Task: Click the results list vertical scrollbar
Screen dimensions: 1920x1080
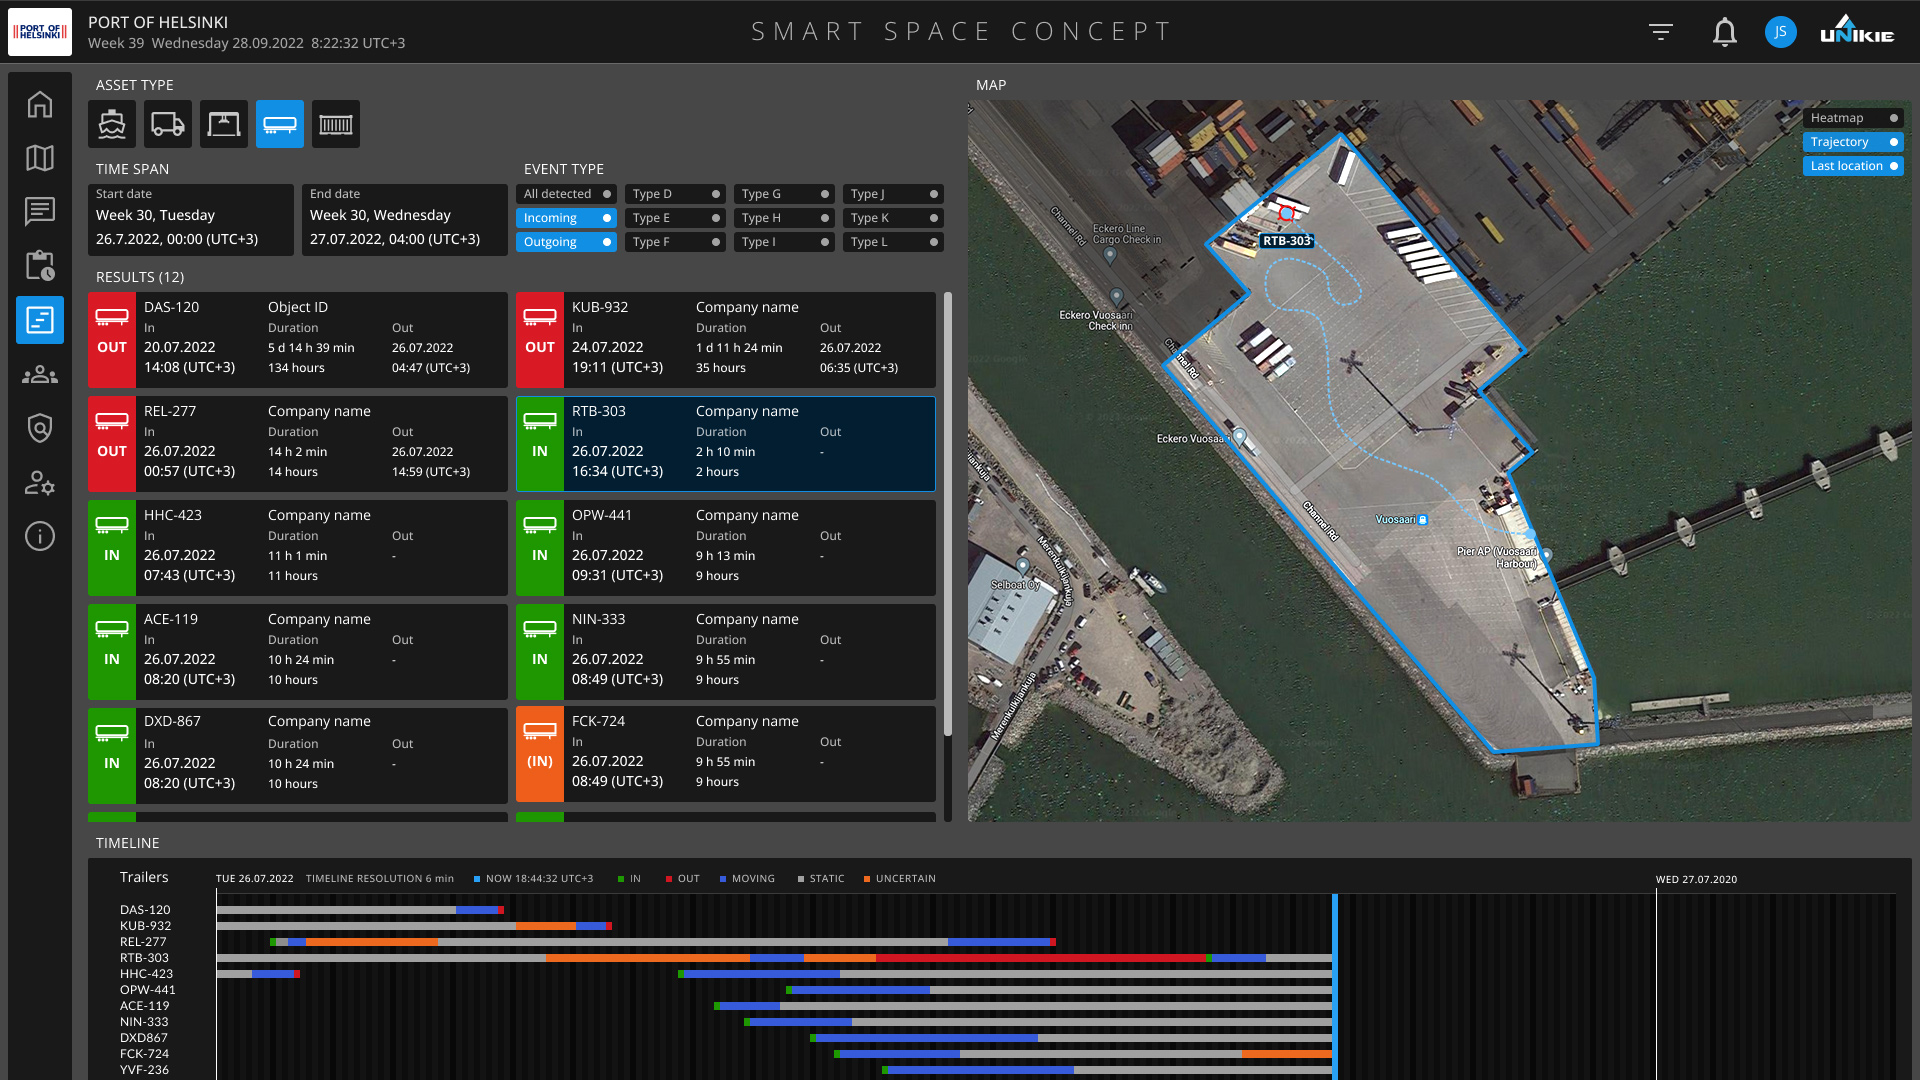Action: pos(947,515)
